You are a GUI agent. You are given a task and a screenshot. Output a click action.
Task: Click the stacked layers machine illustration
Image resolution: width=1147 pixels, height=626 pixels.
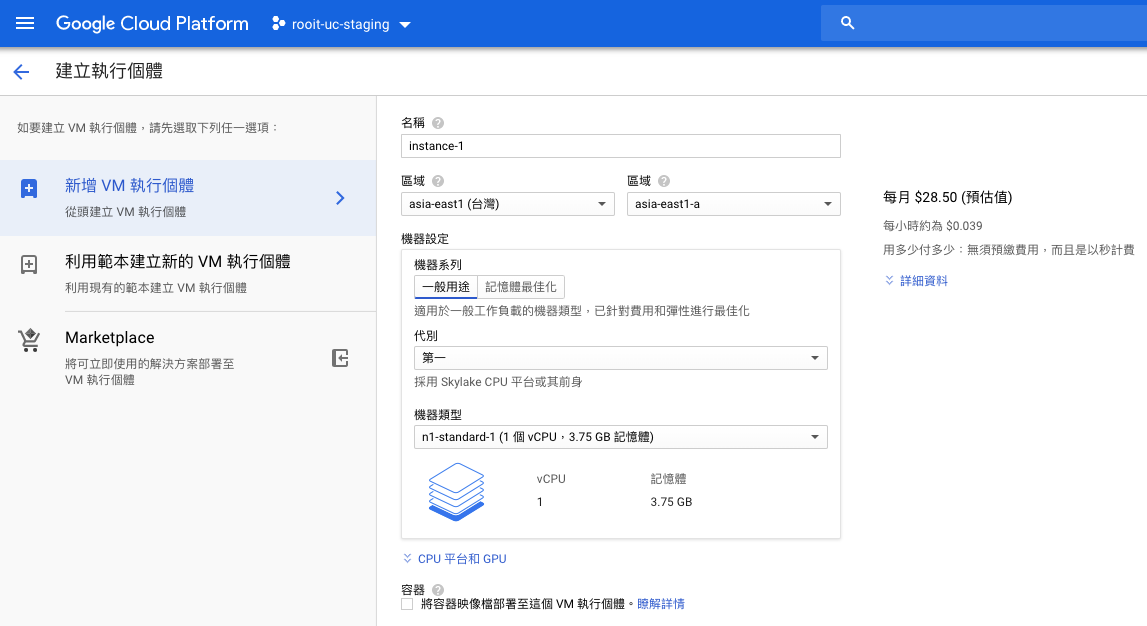coord(456,491)
